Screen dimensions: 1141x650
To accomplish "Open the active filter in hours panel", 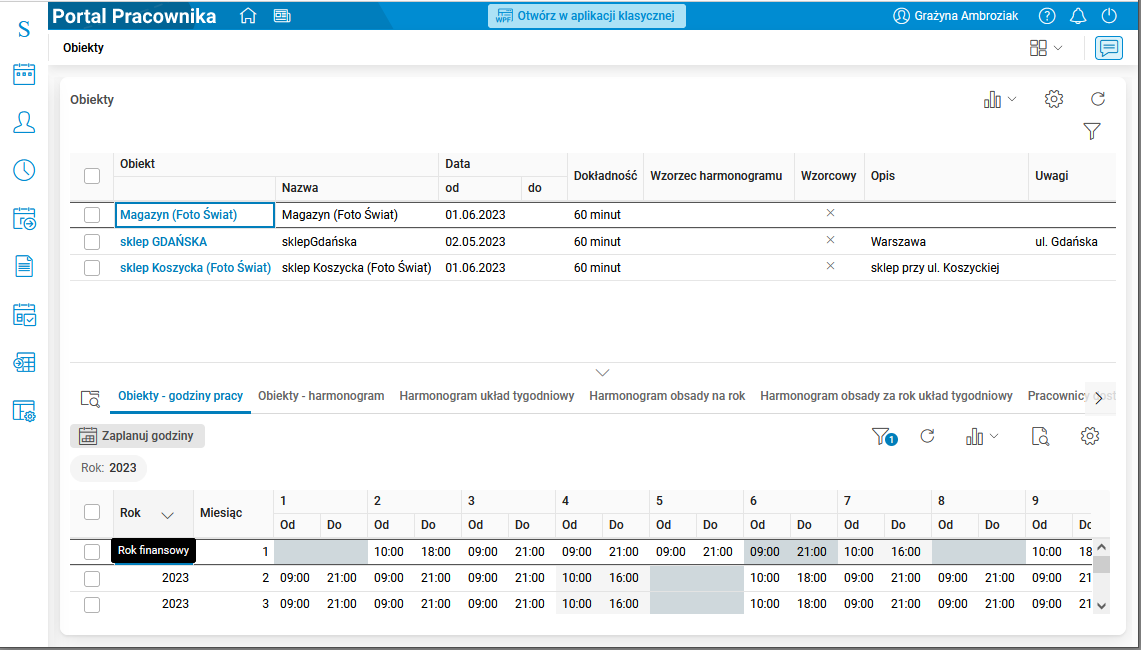I will pyautogui.click(x=884, y=437).
